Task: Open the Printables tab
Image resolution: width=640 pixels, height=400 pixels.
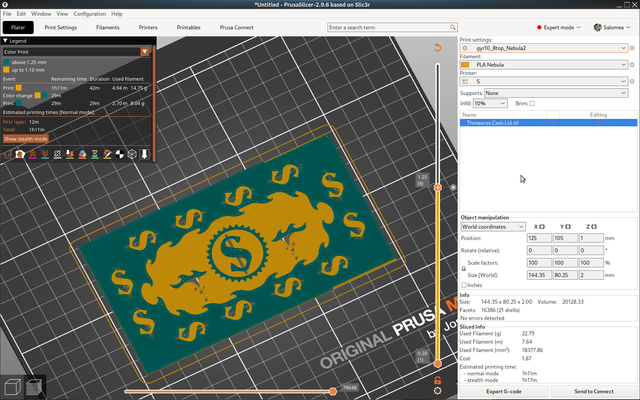Action: 188,27
